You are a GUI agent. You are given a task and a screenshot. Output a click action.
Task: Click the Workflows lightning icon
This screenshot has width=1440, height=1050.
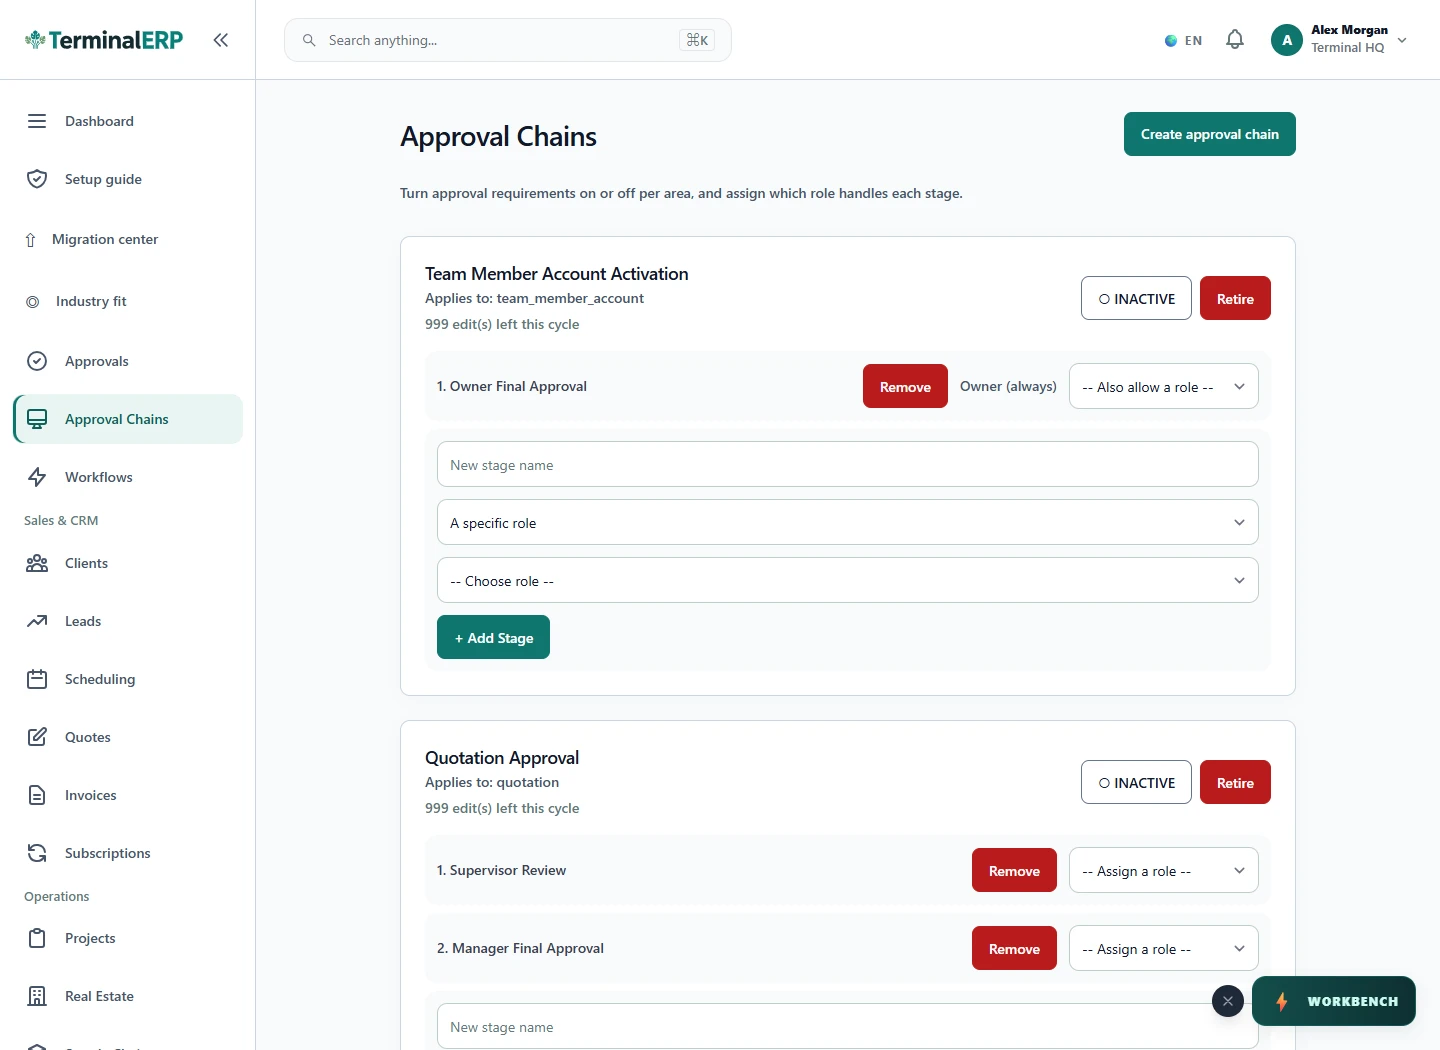pos(37,477)
